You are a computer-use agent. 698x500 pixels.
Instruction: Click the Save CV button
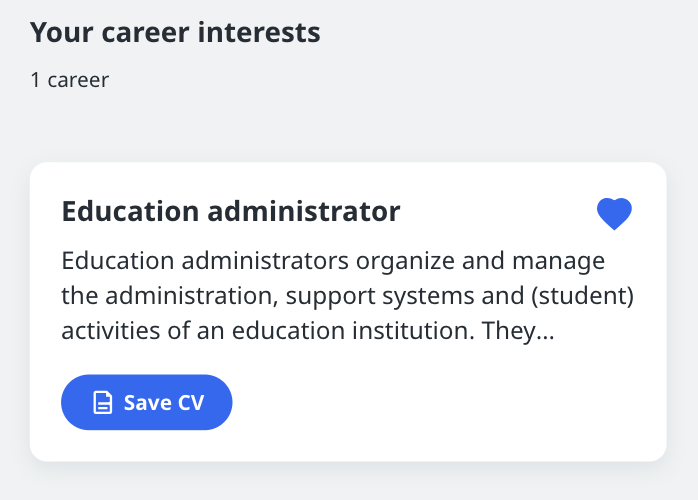(146, 402)
